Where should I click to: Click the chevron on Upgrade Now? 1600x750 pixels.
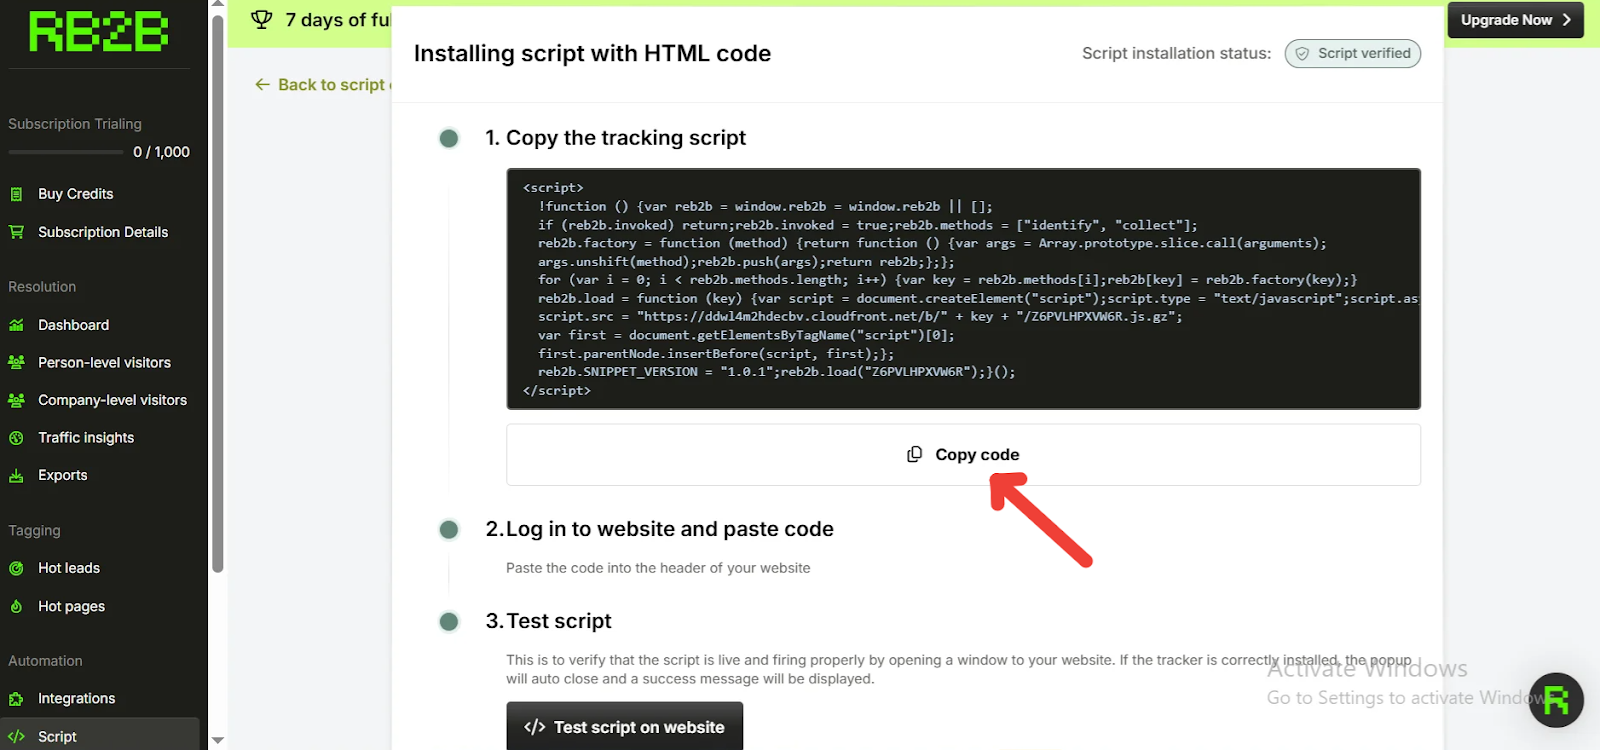pyautogui.click(x=1566, y=20)
